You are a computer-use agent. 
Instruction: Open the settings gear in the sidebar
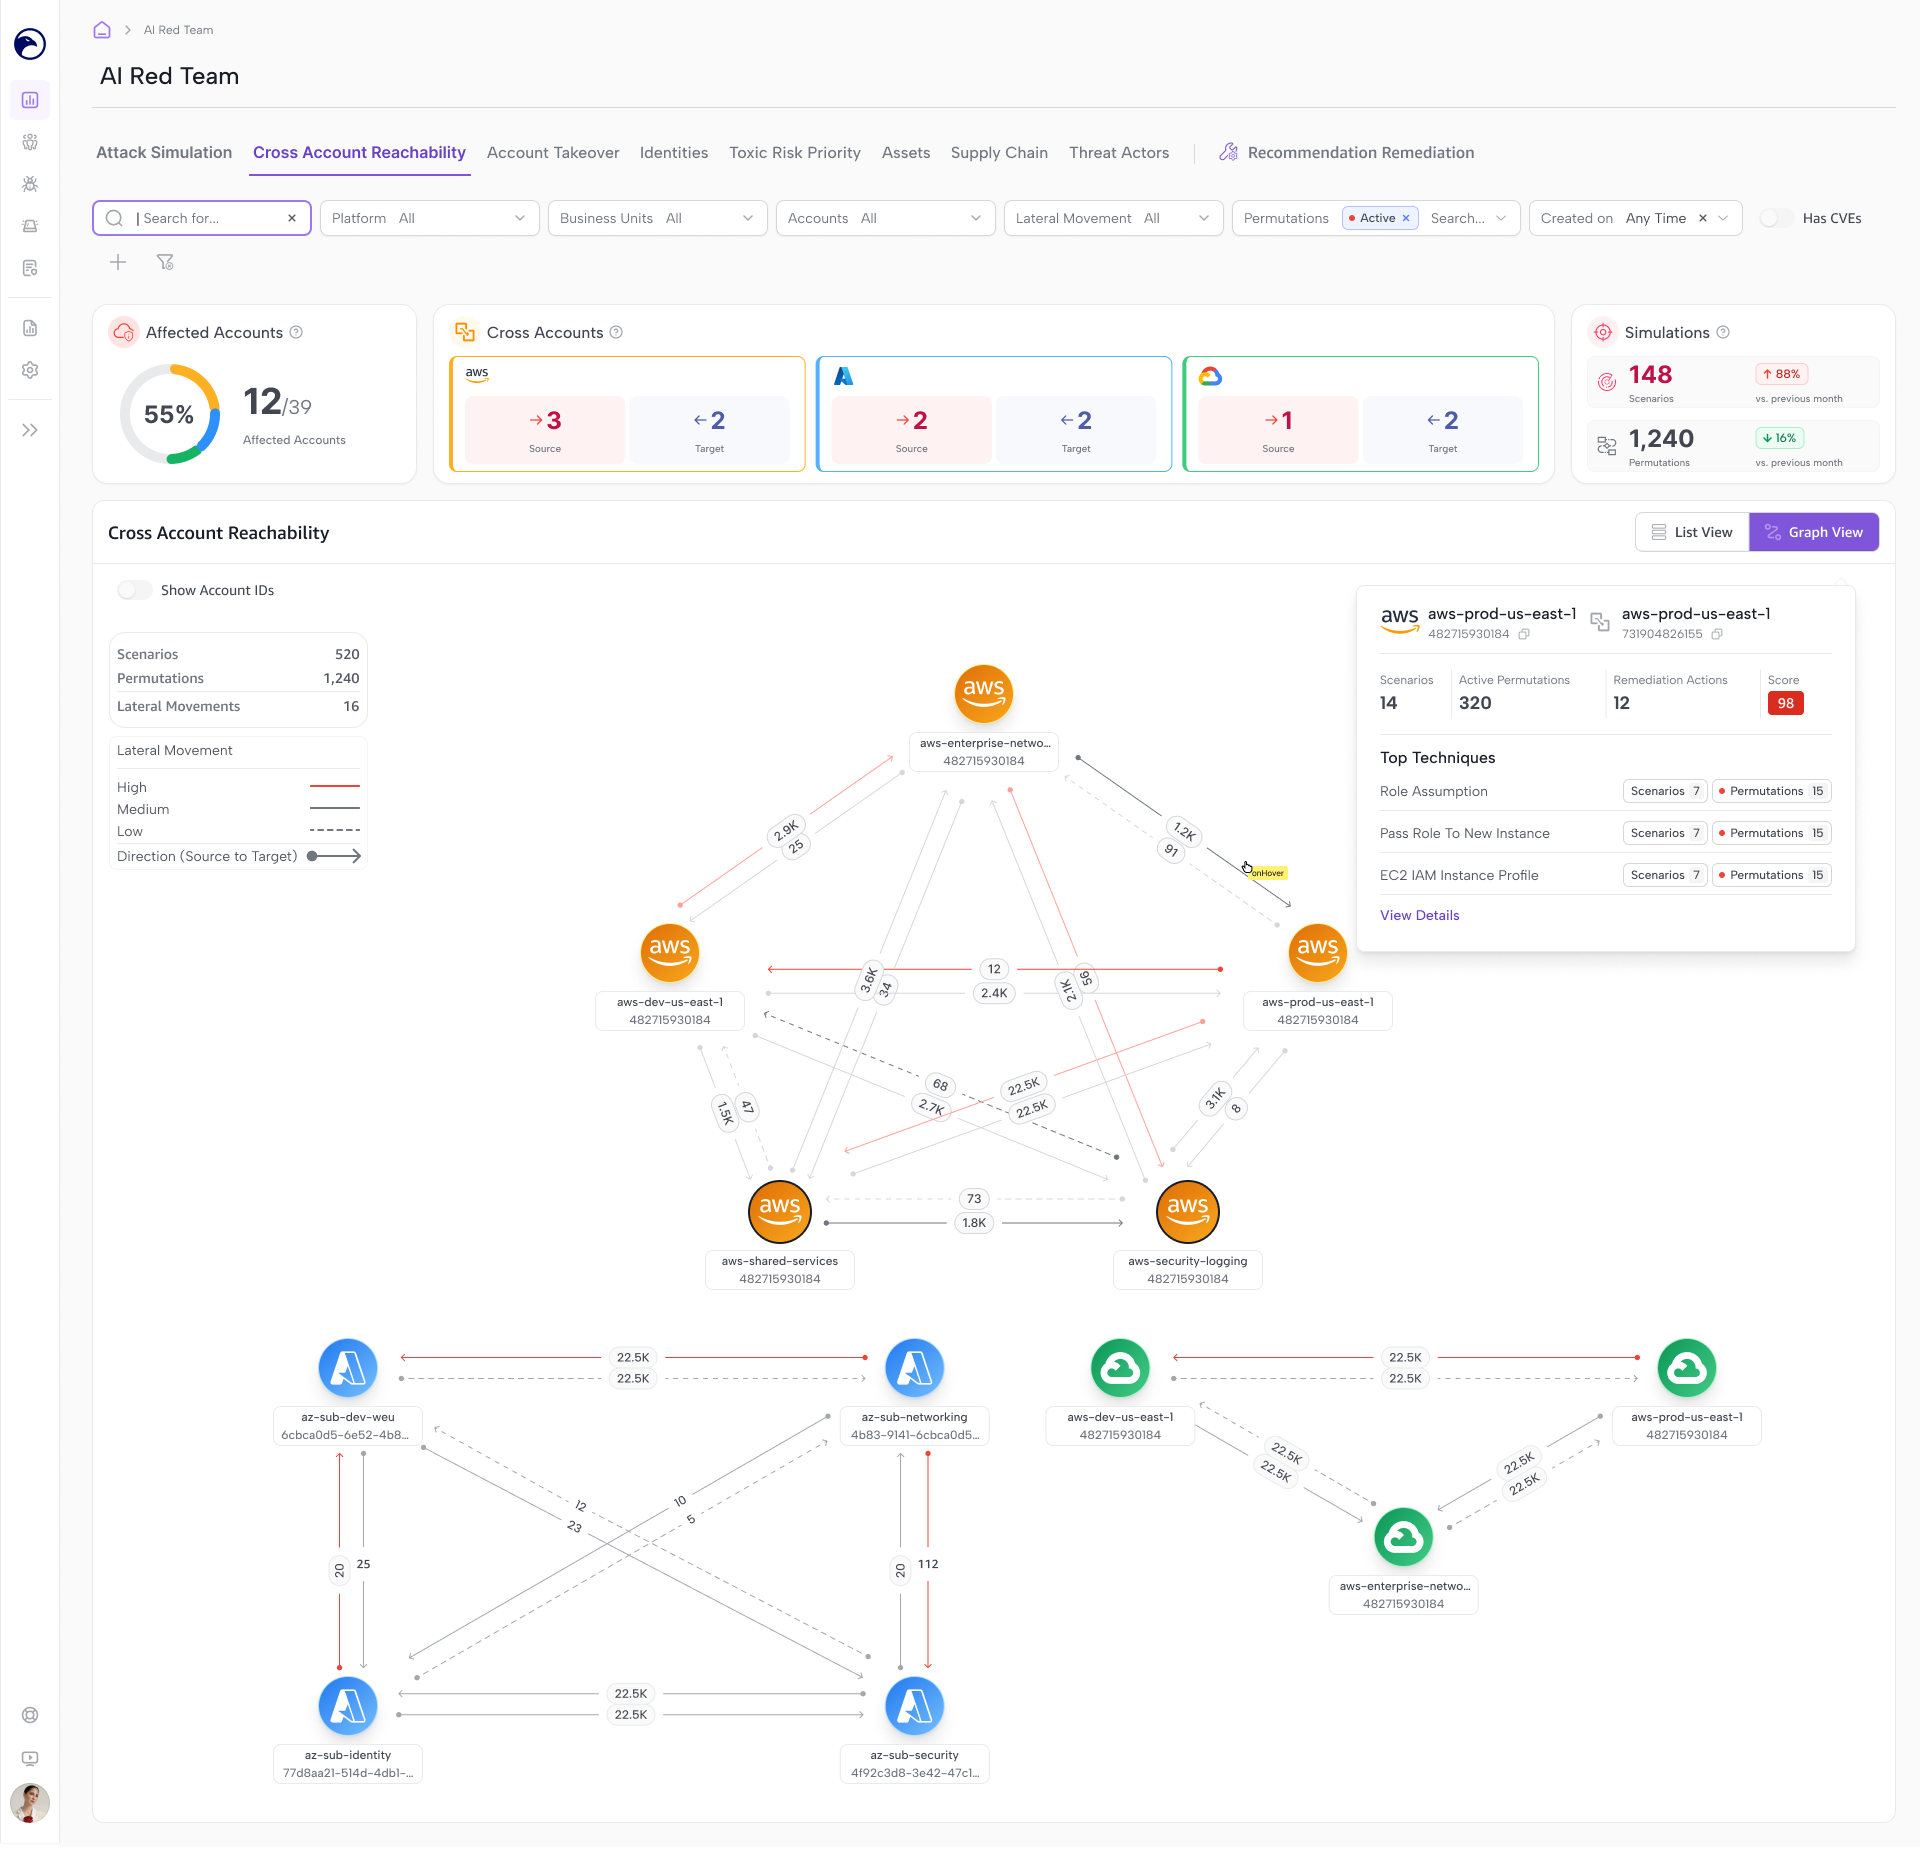(x=30, y=370)
